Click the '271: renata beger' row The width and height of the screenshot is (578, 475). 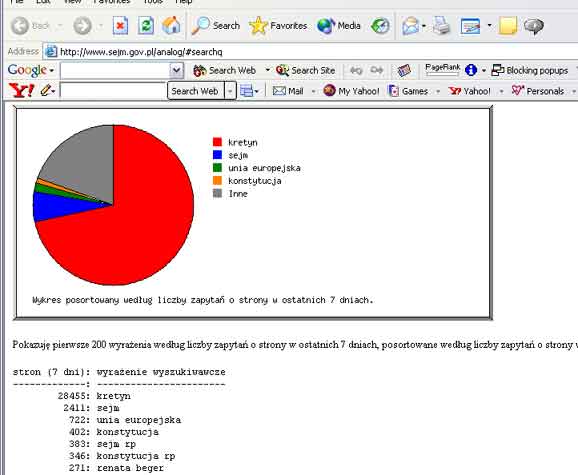[116, 468]
